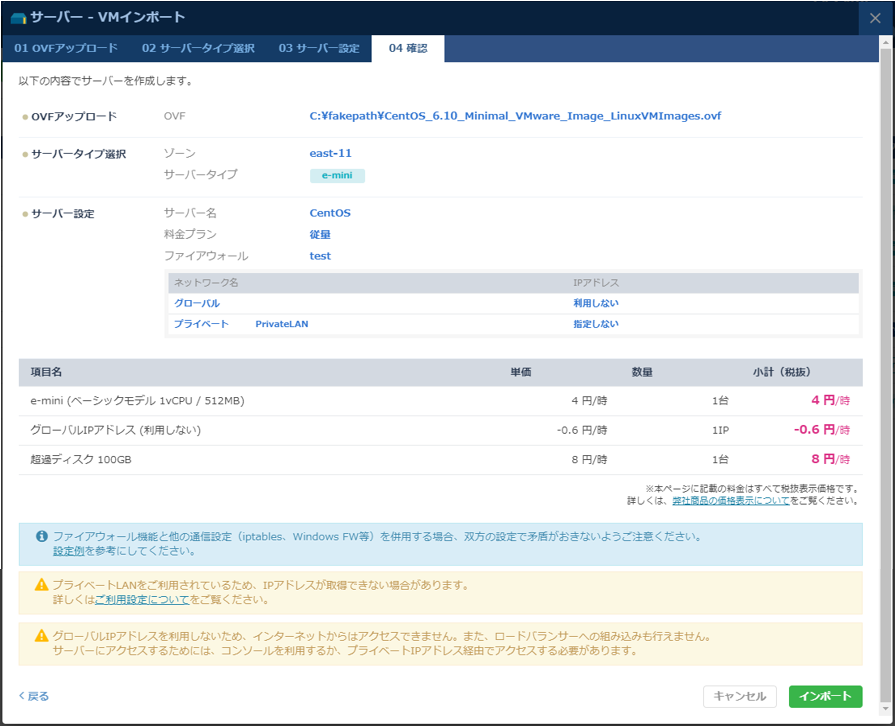
Task: Switch to the 02 サーバータイプ選択 tab
Action: click(x=198, y=48)
